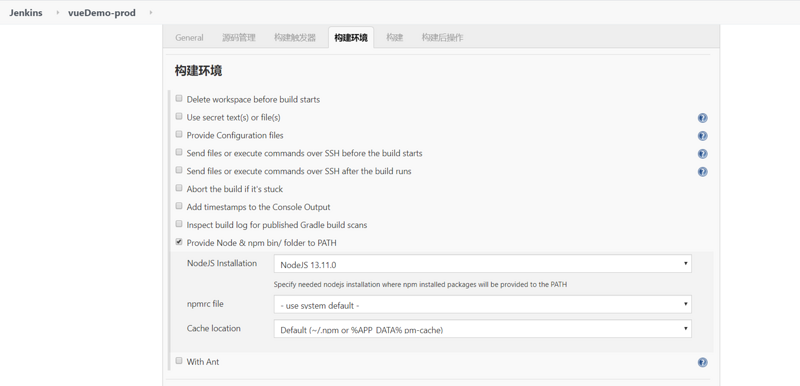Click the NodeJS Installation label

tap(222, 263)
